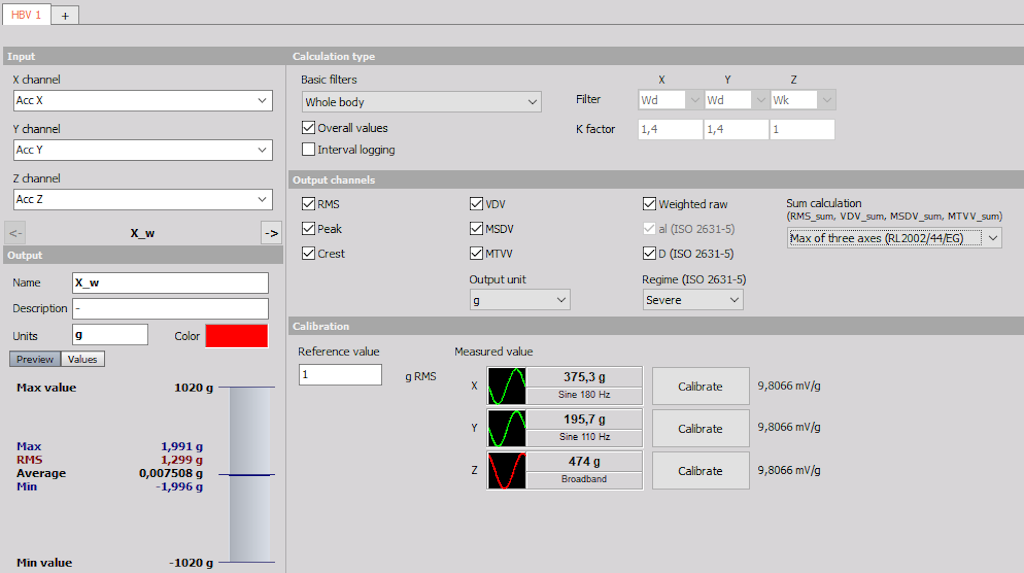Open the Regime Severe dropdown
This screenshot has height=573, width=1024.
tap(693, 300)
